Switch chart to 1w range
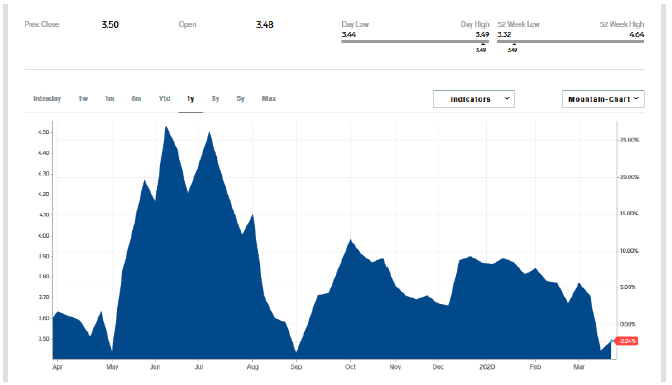This screenshot has height=385, width=672. [83, 99]
